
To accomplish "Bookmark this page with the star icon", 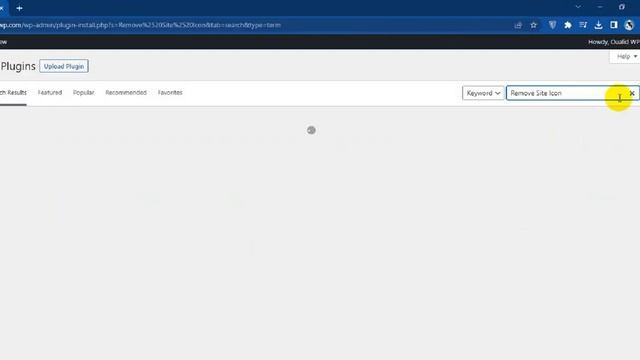I will 533,25.
